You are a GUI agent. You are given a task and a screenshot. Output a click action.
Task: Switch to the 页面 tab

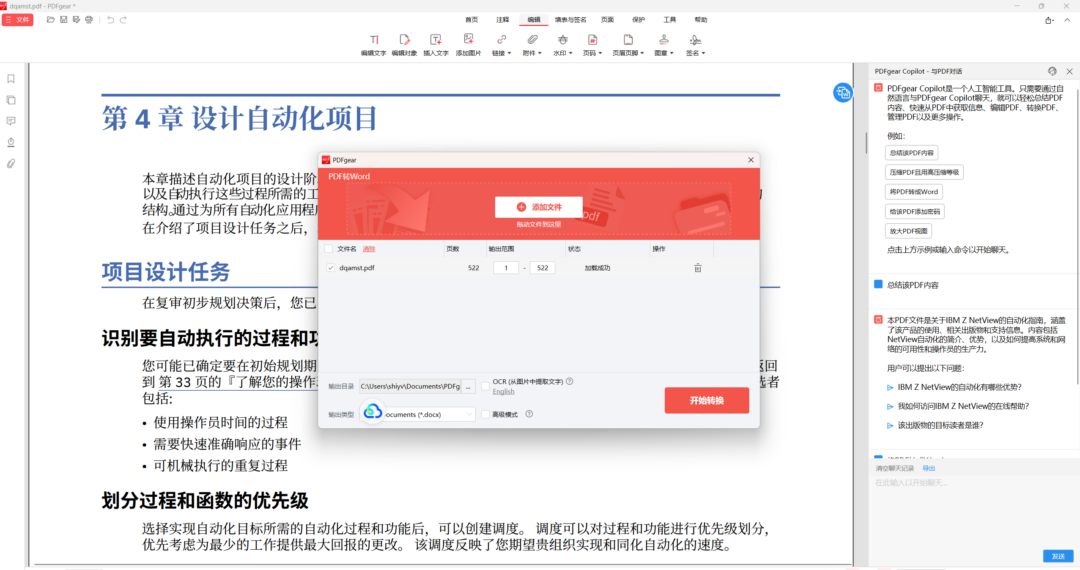pos(608,20)
